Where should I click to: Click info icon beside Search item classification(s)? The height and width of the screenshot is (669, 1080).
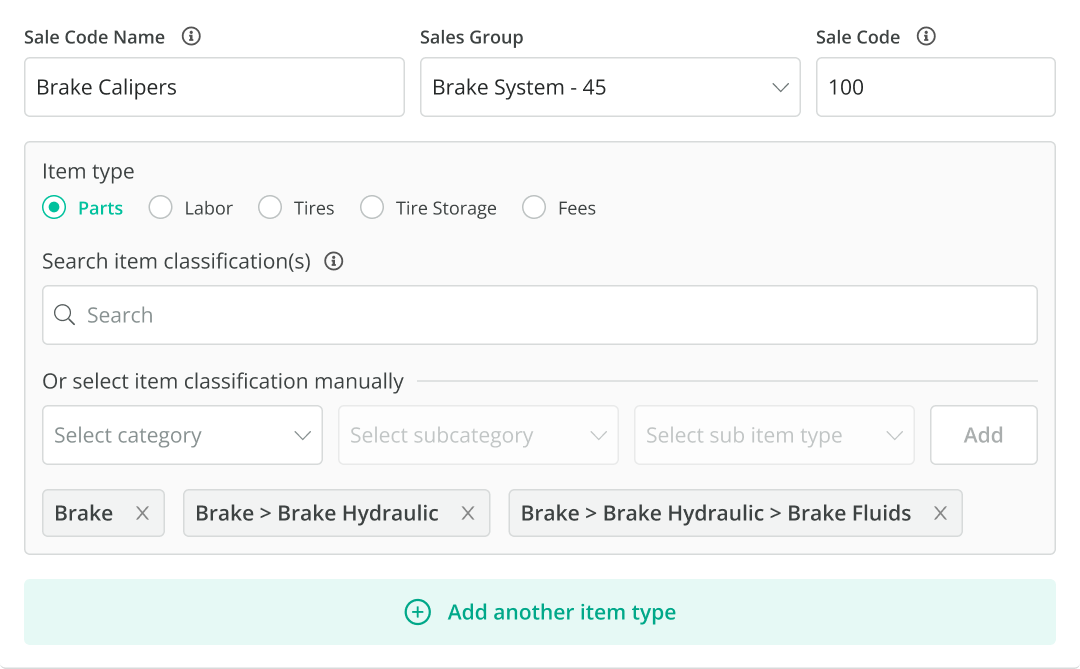click(x=334, y=261)
